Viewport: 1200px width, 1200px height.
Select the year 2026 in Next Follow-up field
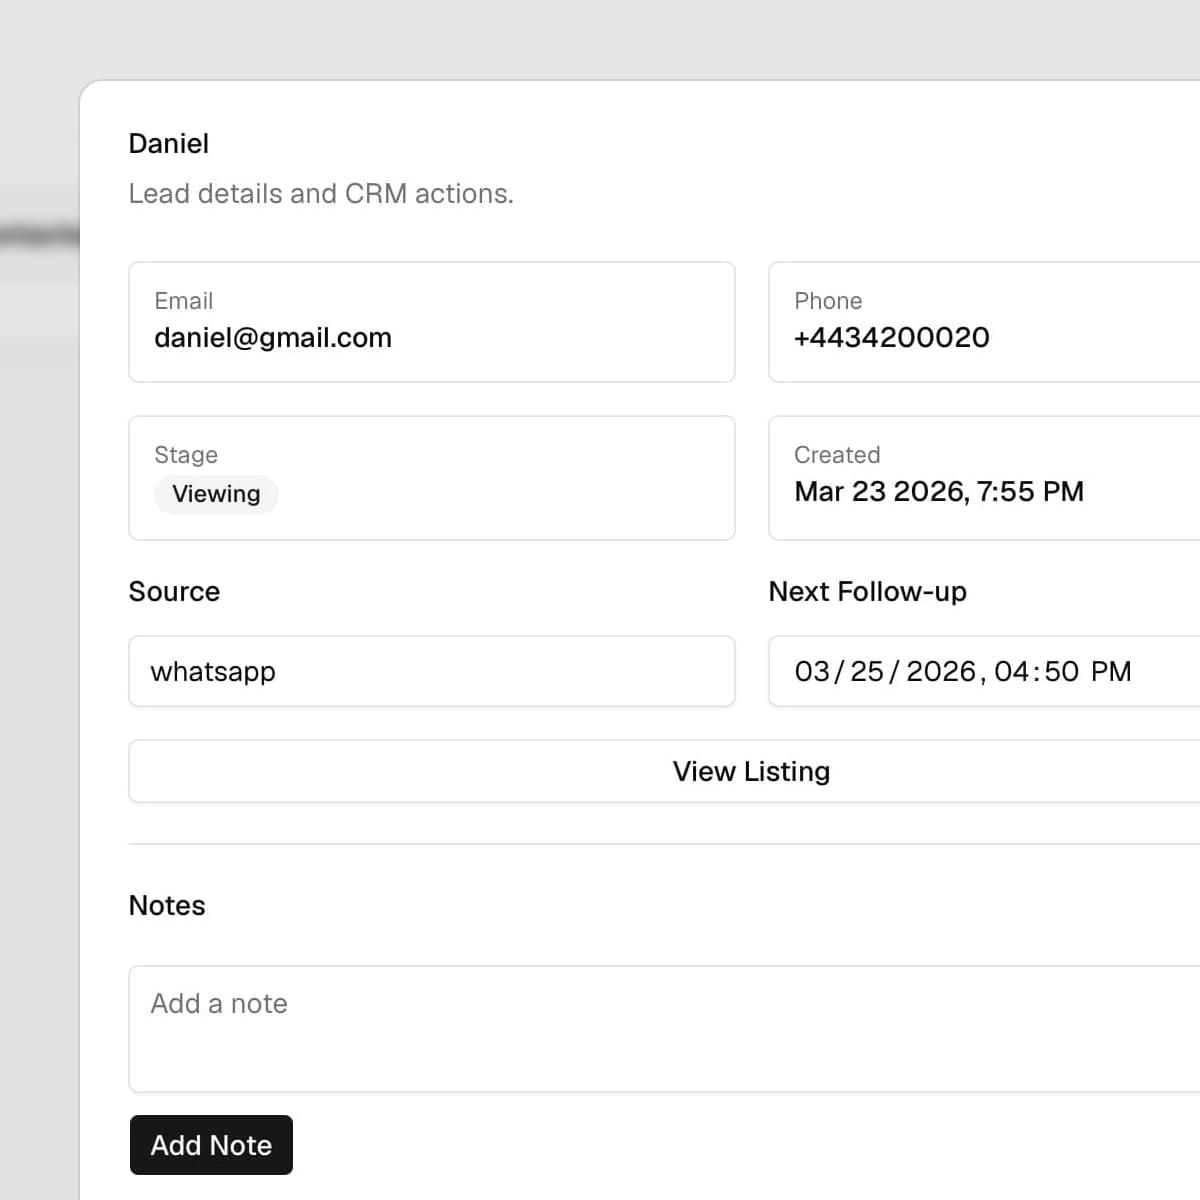tap(940, 671)
